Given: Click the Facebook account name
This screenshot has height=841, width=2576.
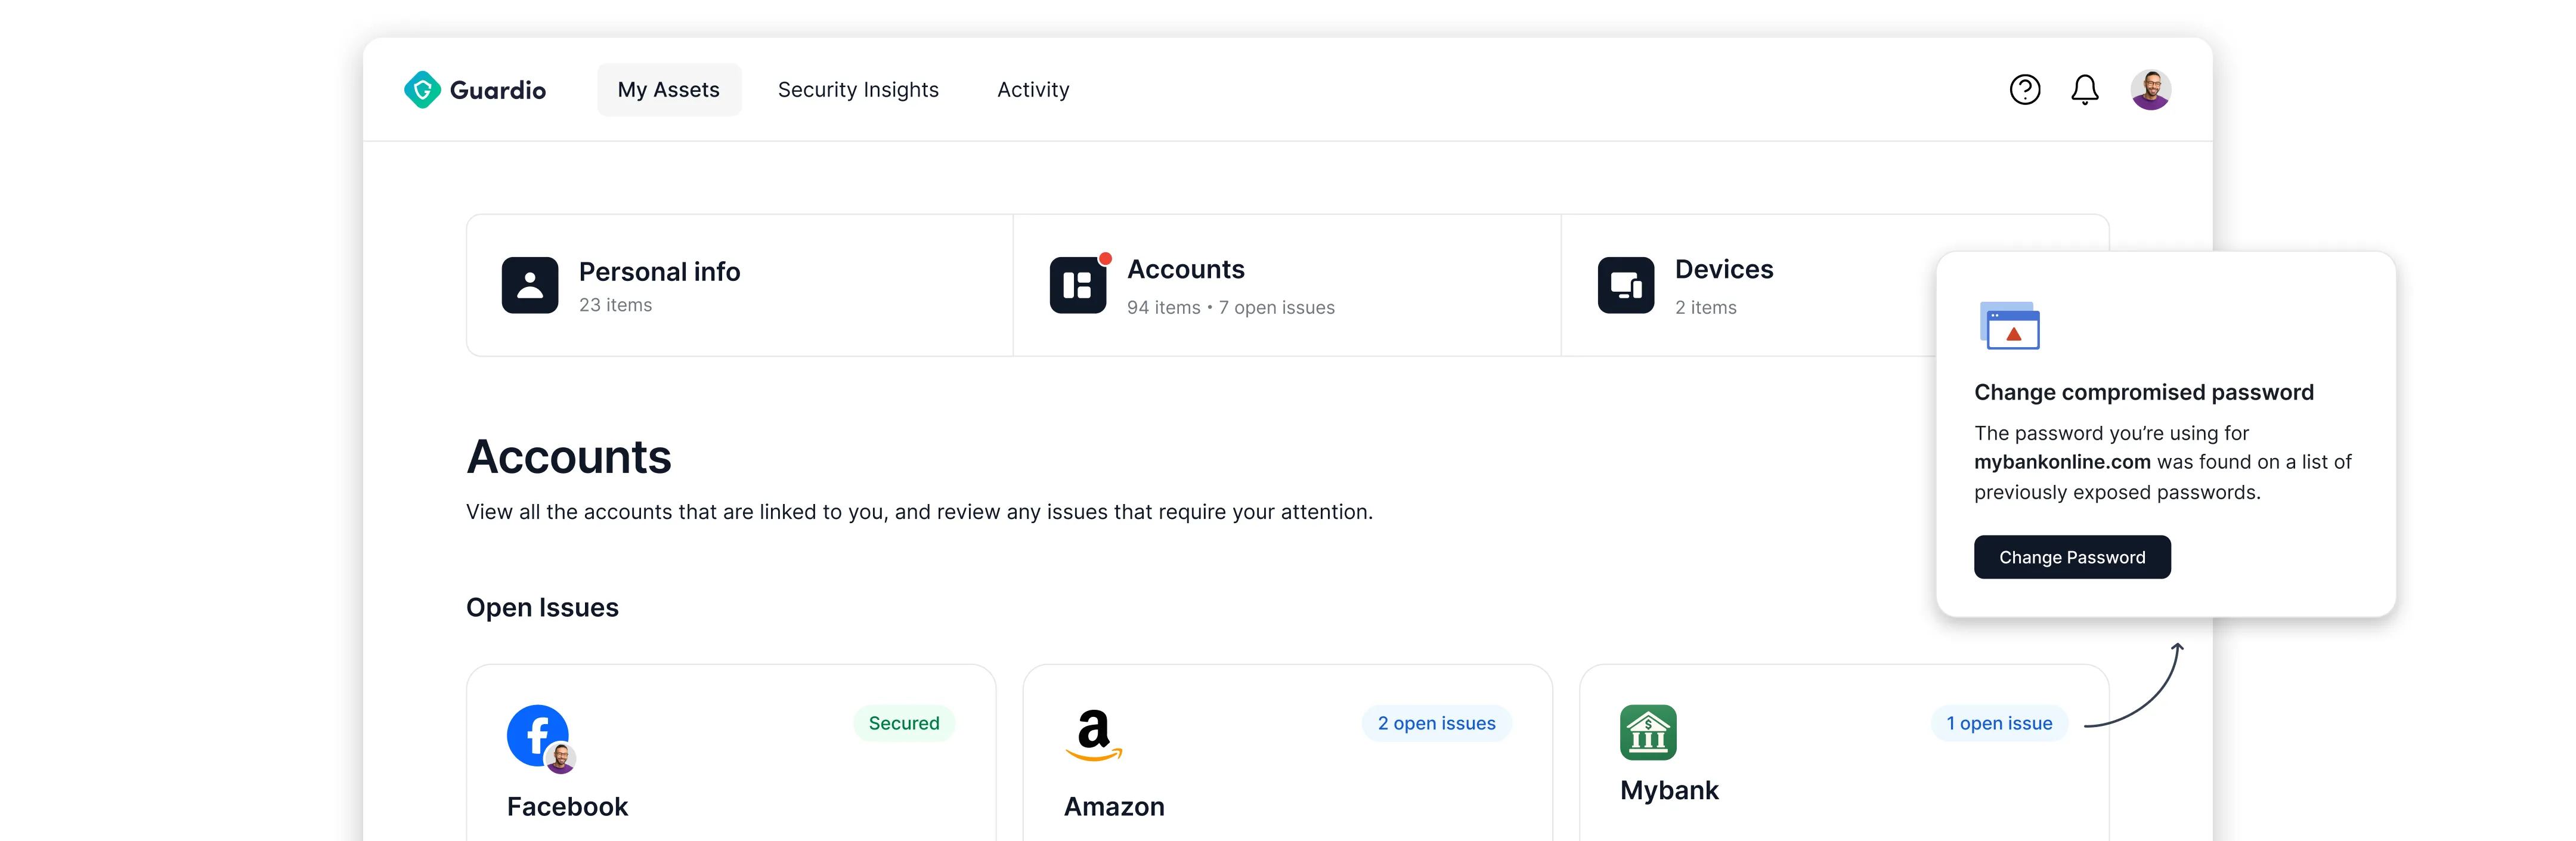Looking at the screenshot, I should click(567, 807).
